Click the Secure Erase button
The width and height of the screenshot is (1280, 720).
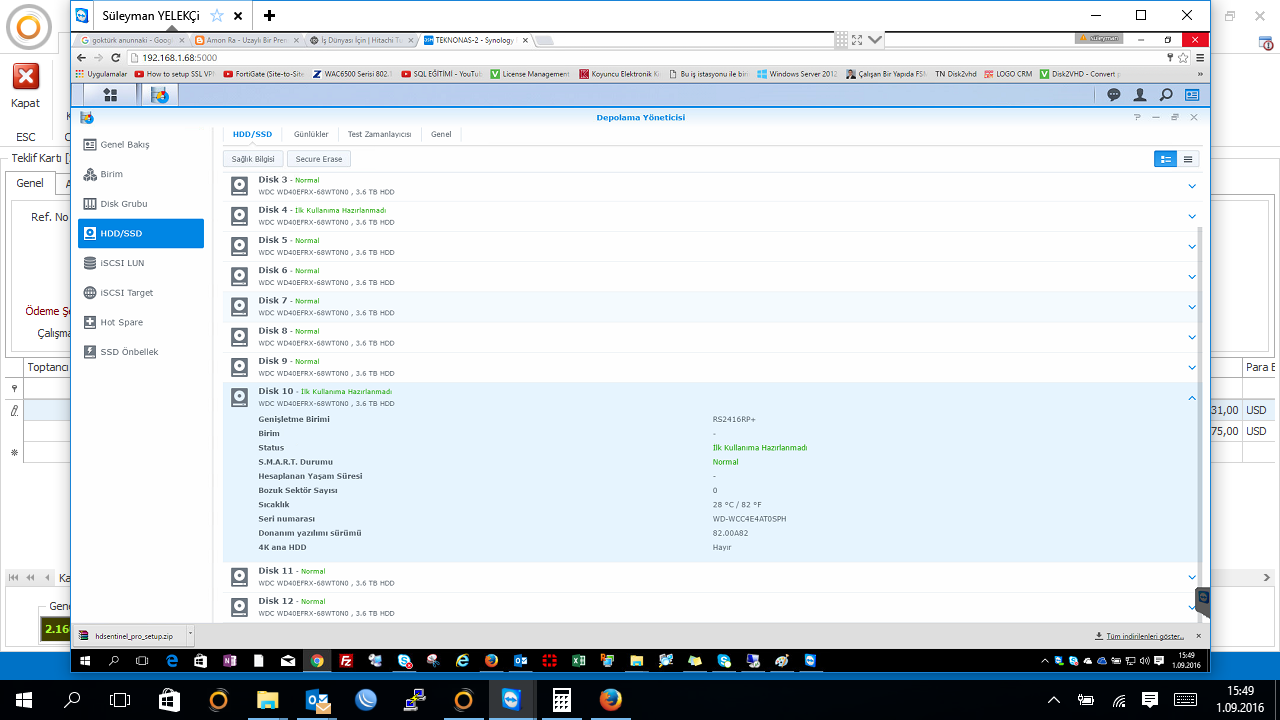click(x=318, y=159)
